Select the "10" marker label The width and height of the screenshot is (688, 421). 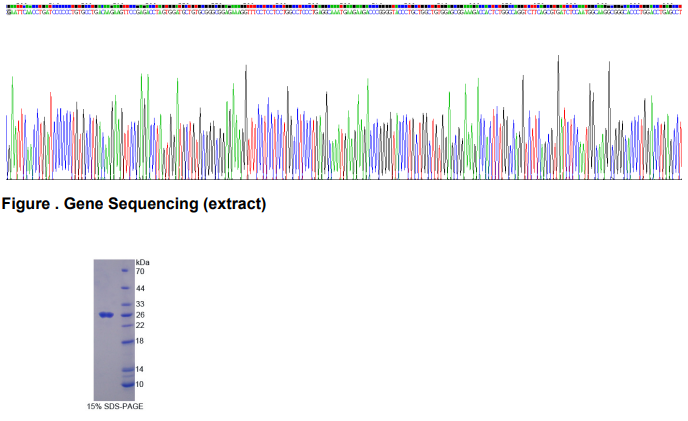pyautogui.click(x=140, y=385)
